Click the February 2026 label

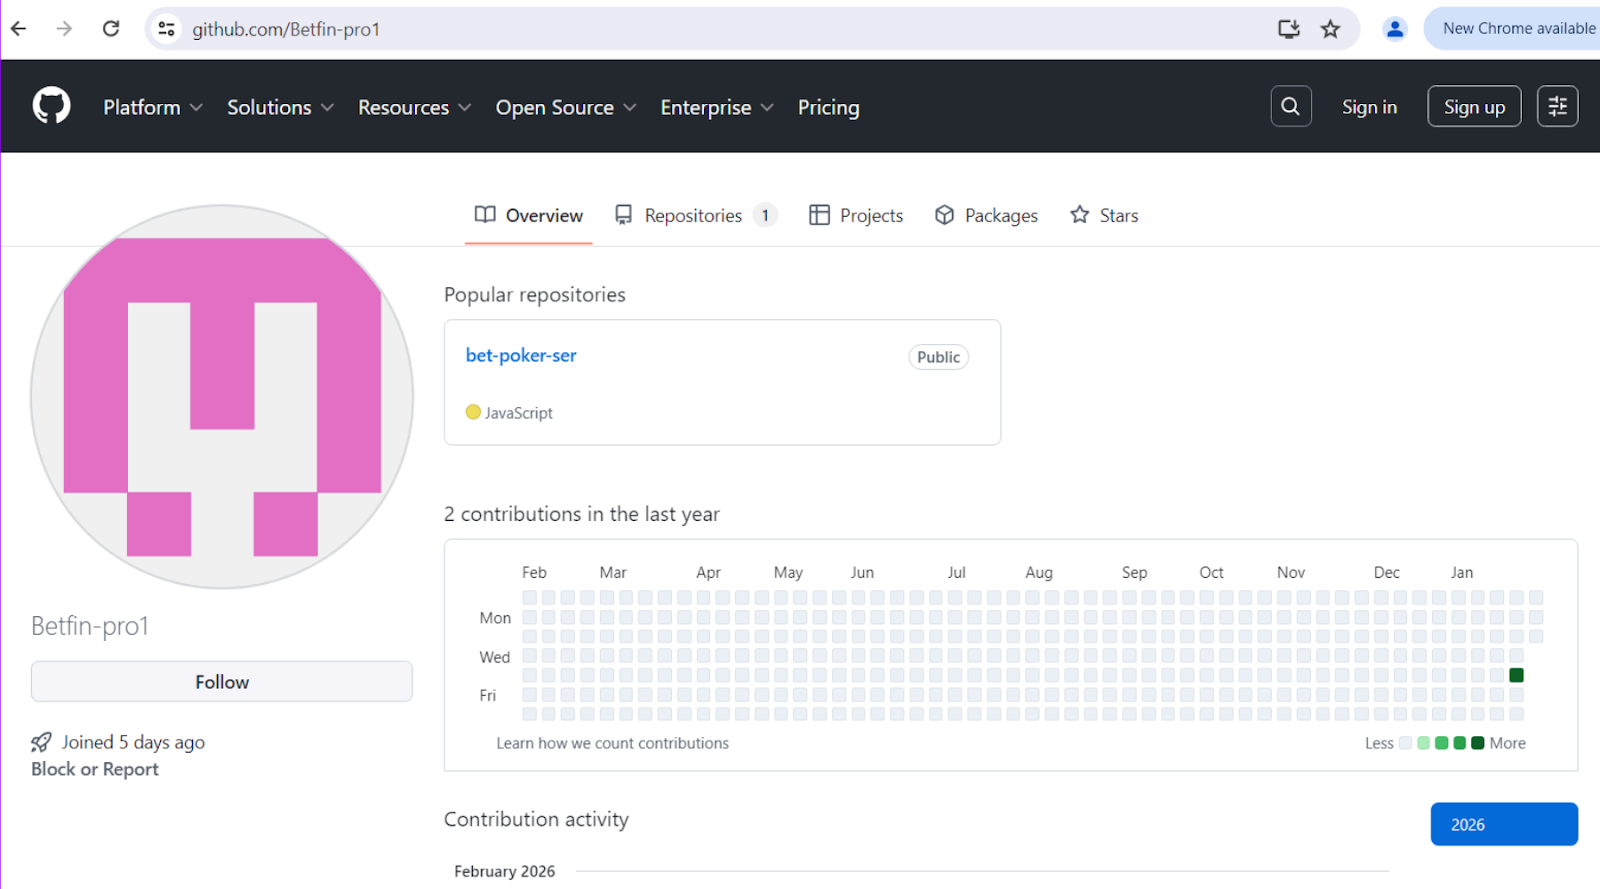505,871
